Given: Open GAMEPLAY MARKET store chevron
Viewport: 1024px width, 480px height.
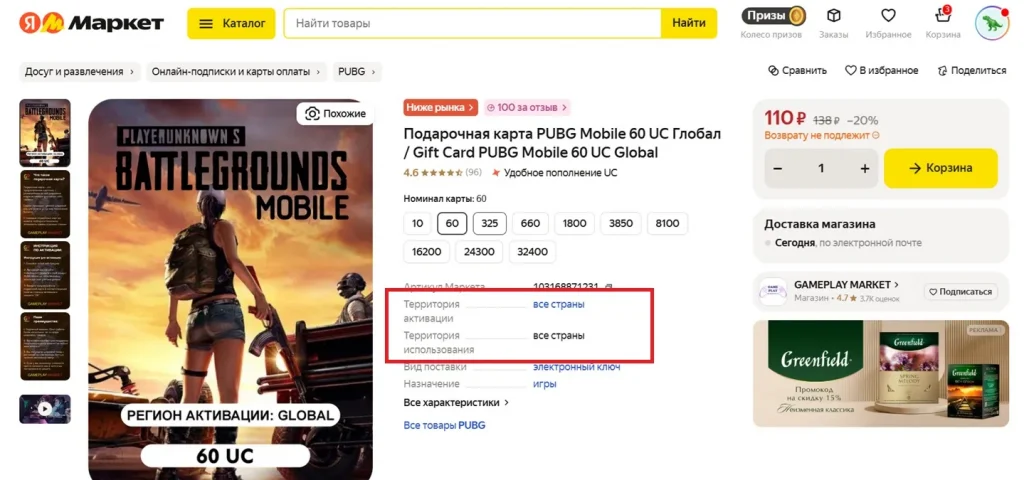Looking at the screenshot, I should [x=896, y=285].
